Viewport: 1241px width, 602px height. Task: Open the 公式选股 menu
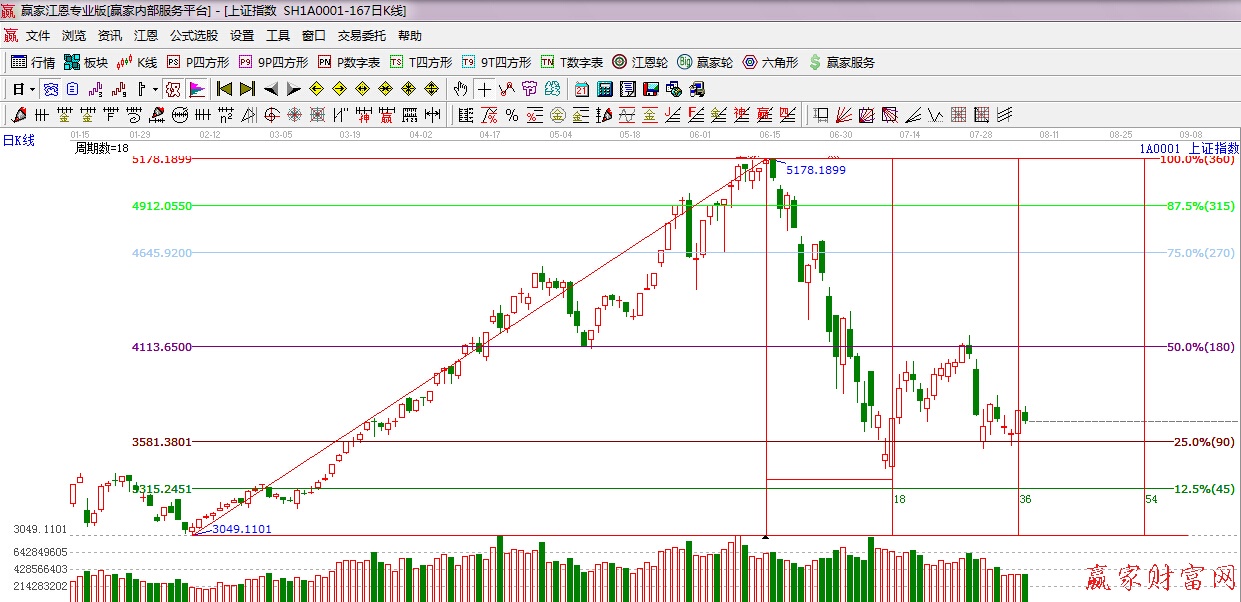[x=193, y=35]
